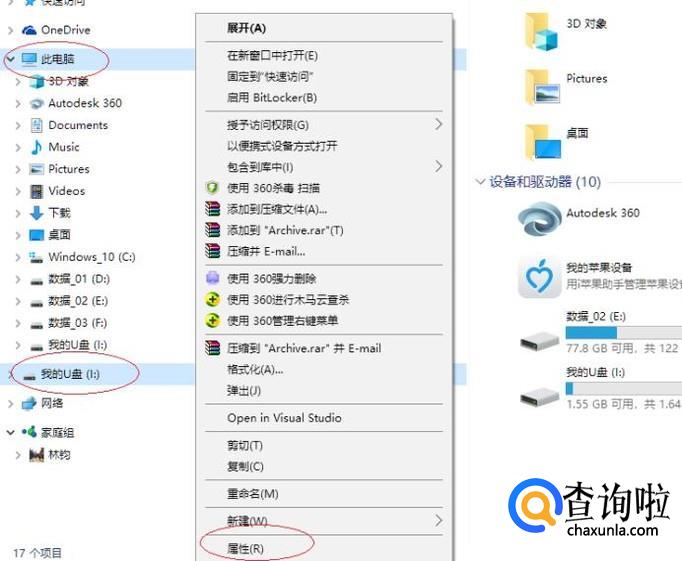Click the OneDrive cloud icon in sidebar
682x561 pixels.
tap(29, 30)
